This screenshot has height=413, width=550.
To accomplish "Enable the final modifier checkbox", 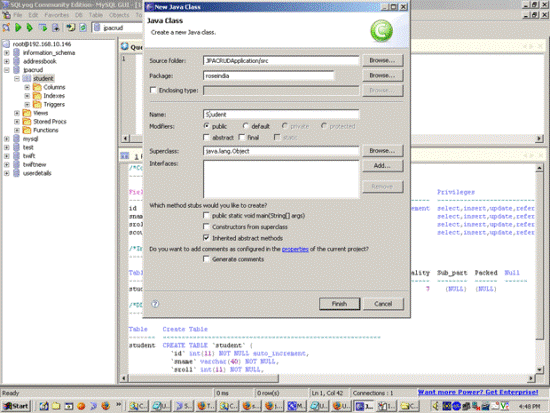I will 242,137.
